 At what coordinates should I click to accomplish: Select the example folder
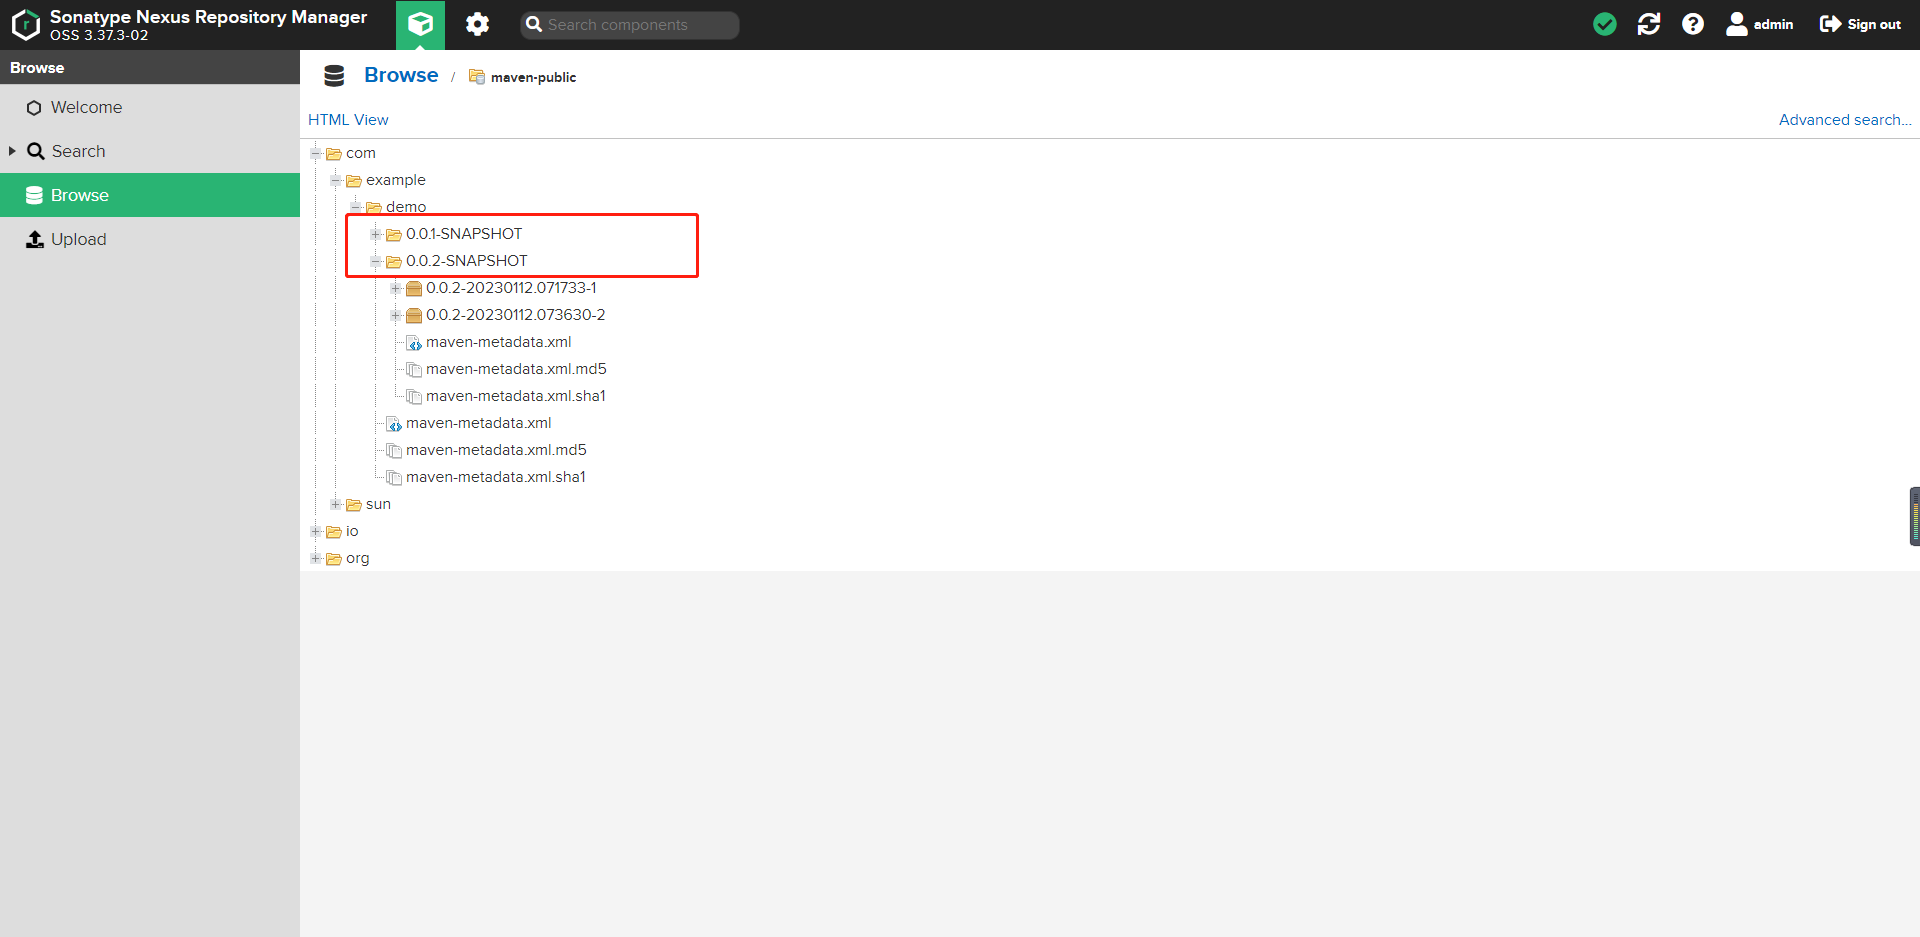coord(395,180)
